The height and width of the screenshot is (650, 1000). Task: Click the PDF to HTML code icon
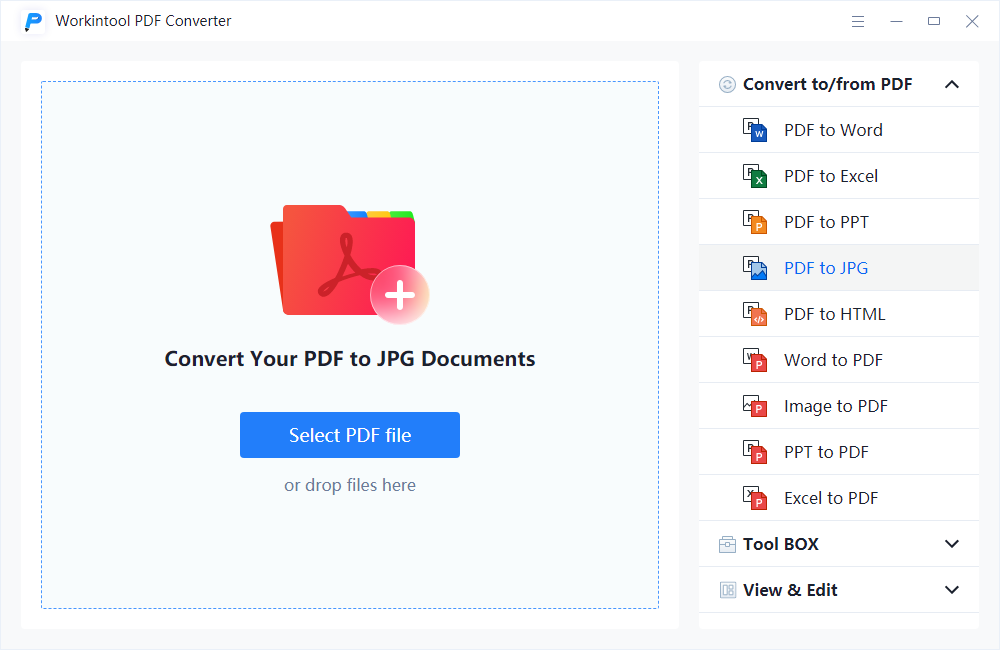point(754,314)
